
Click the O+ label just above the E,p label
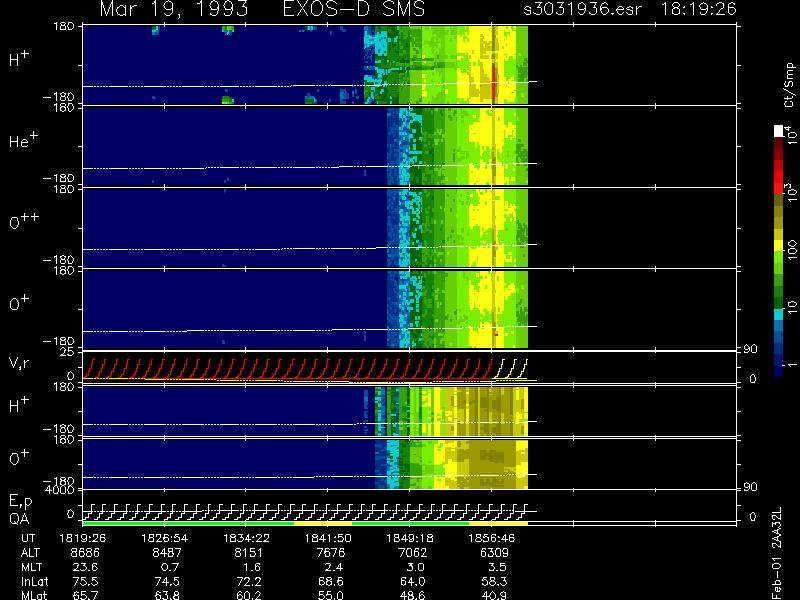point(19,458)
